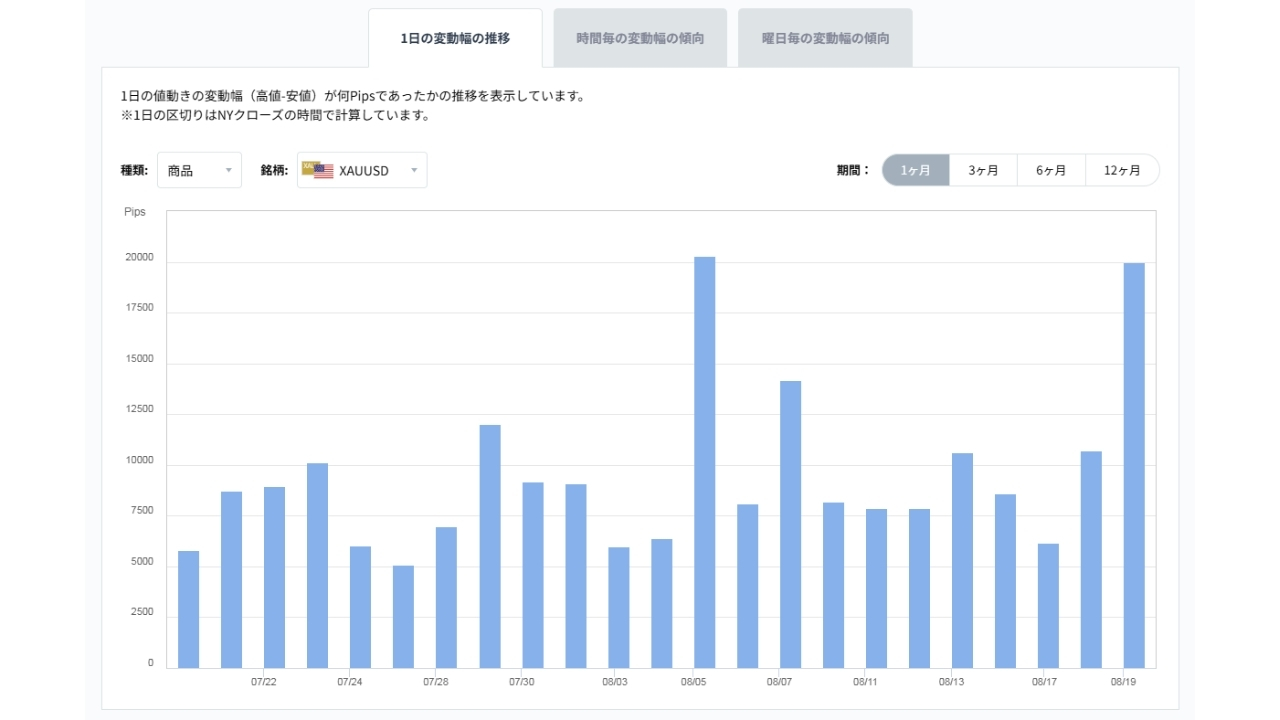Click the 銘柄 label text
1280x720 pixels.
click(274, 170)
